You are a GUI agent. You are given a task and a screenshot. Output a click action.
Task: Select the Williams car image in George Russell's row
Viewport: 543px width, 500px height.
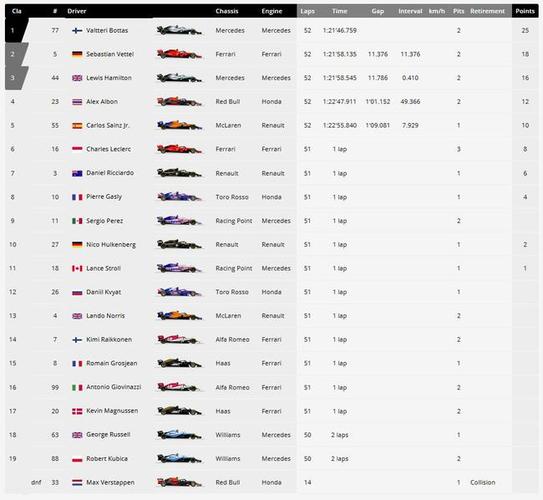pos(179,434)
